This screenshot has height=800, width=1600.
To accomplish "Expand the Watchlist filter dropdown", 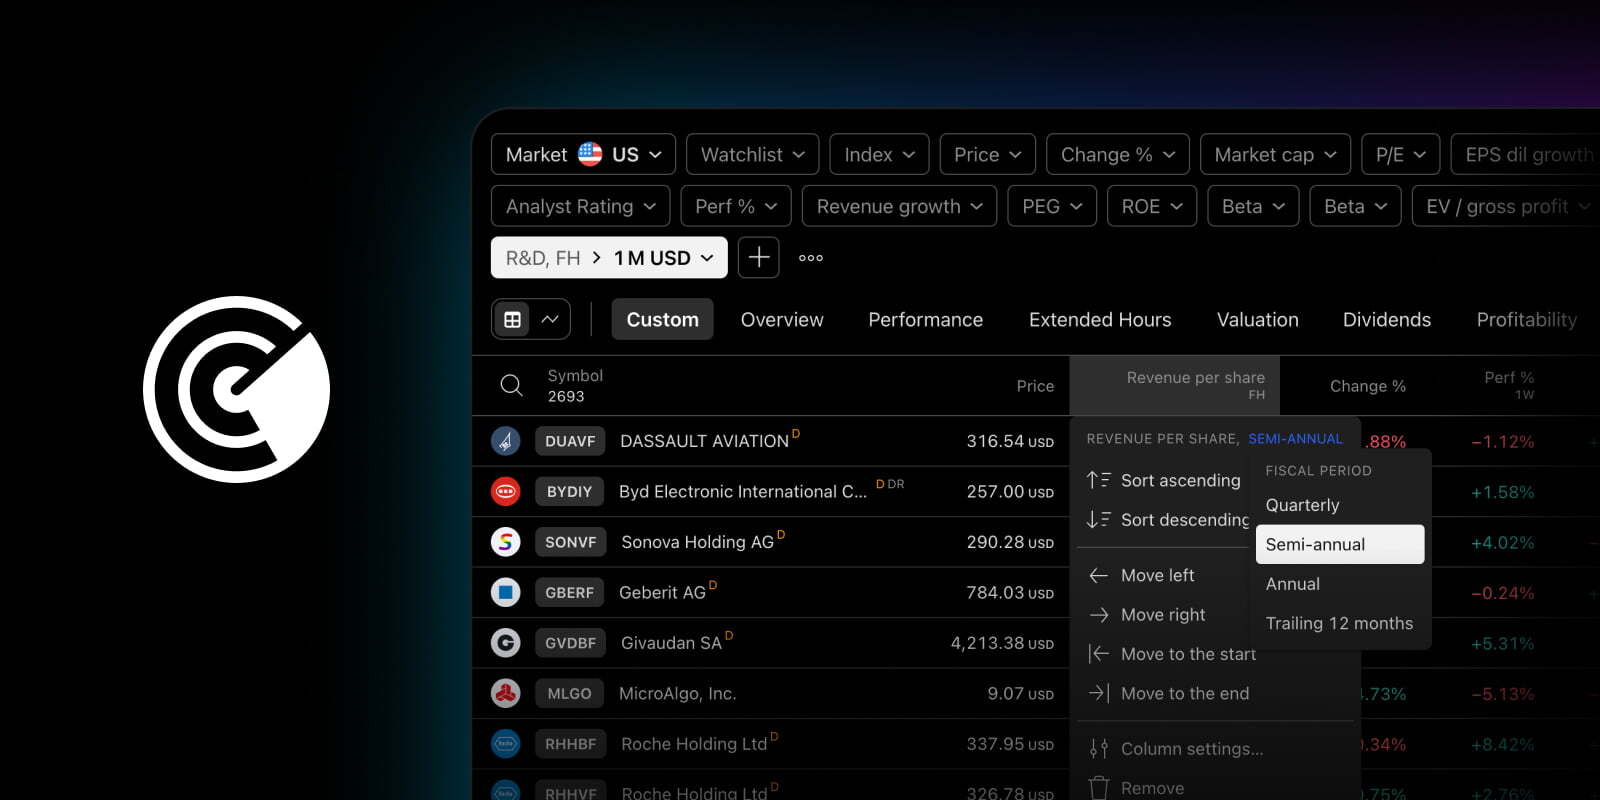I will tap(752, 154).
